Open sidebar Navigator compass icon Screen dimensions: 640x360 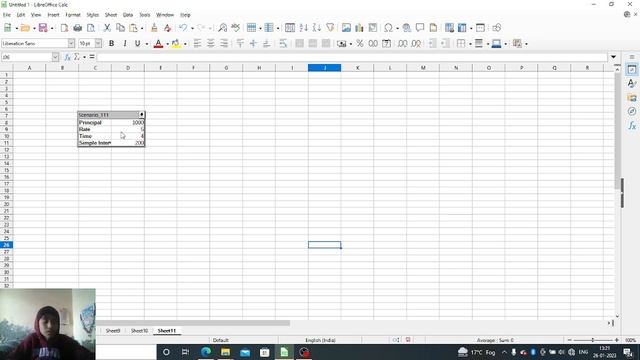[632, 111]
